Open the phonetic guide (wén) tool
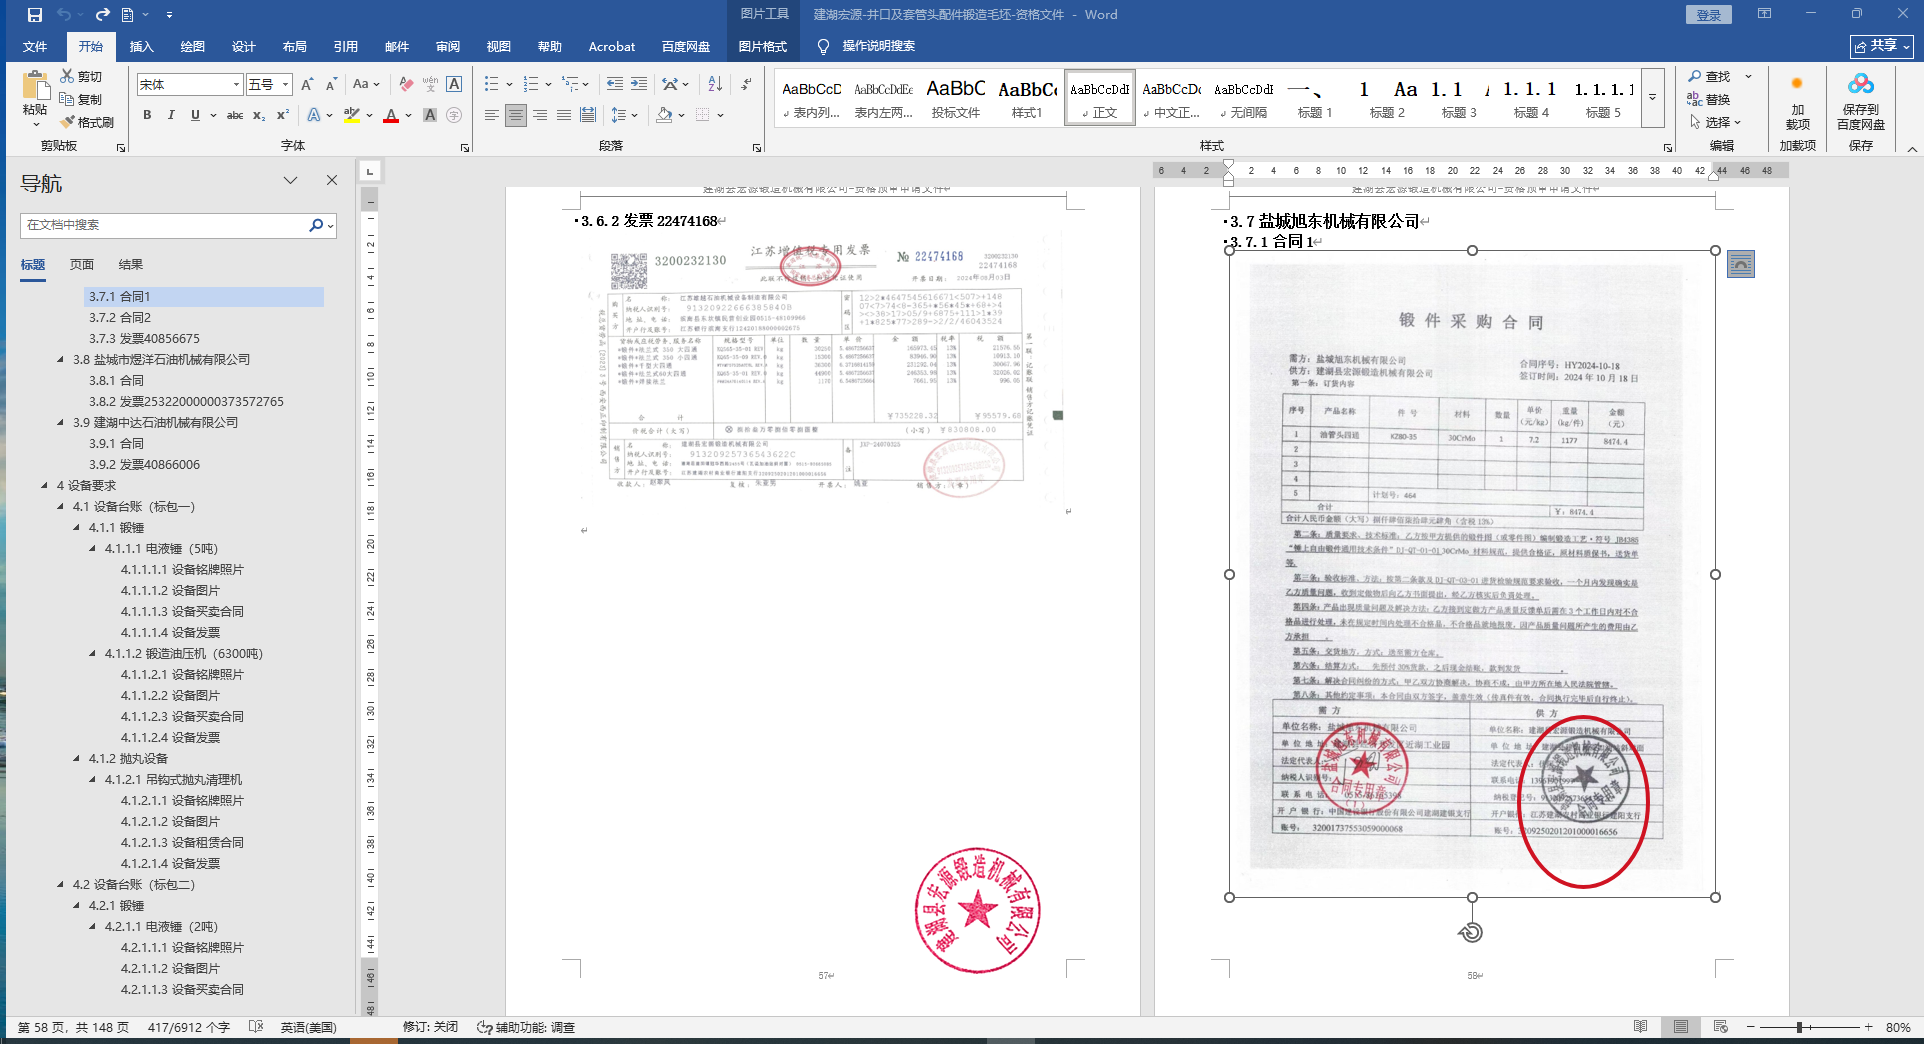 [430, 84]
